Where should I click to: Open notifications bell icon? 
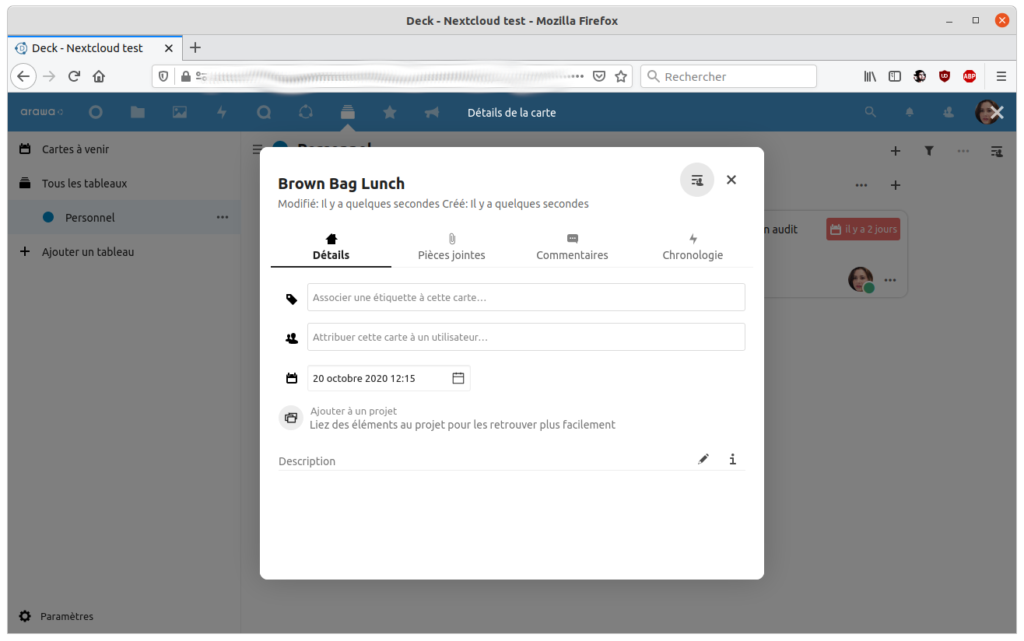coord(909,112)
